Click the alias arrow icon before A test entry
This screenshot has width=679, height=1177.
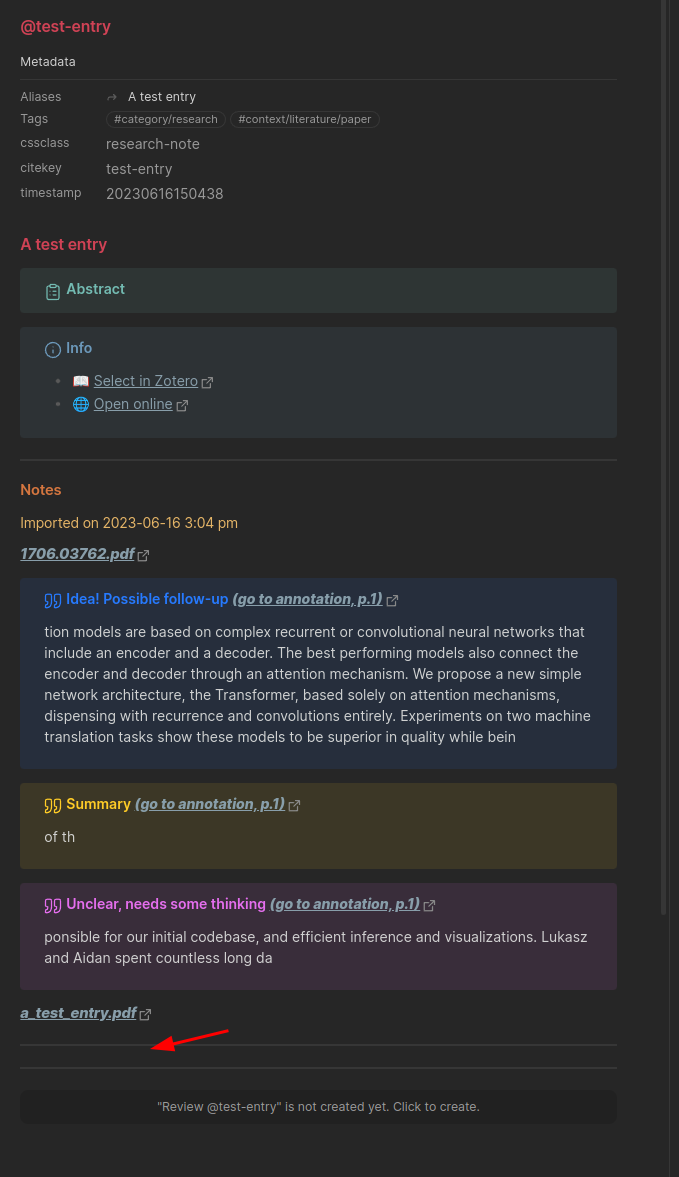coord(110,96)
